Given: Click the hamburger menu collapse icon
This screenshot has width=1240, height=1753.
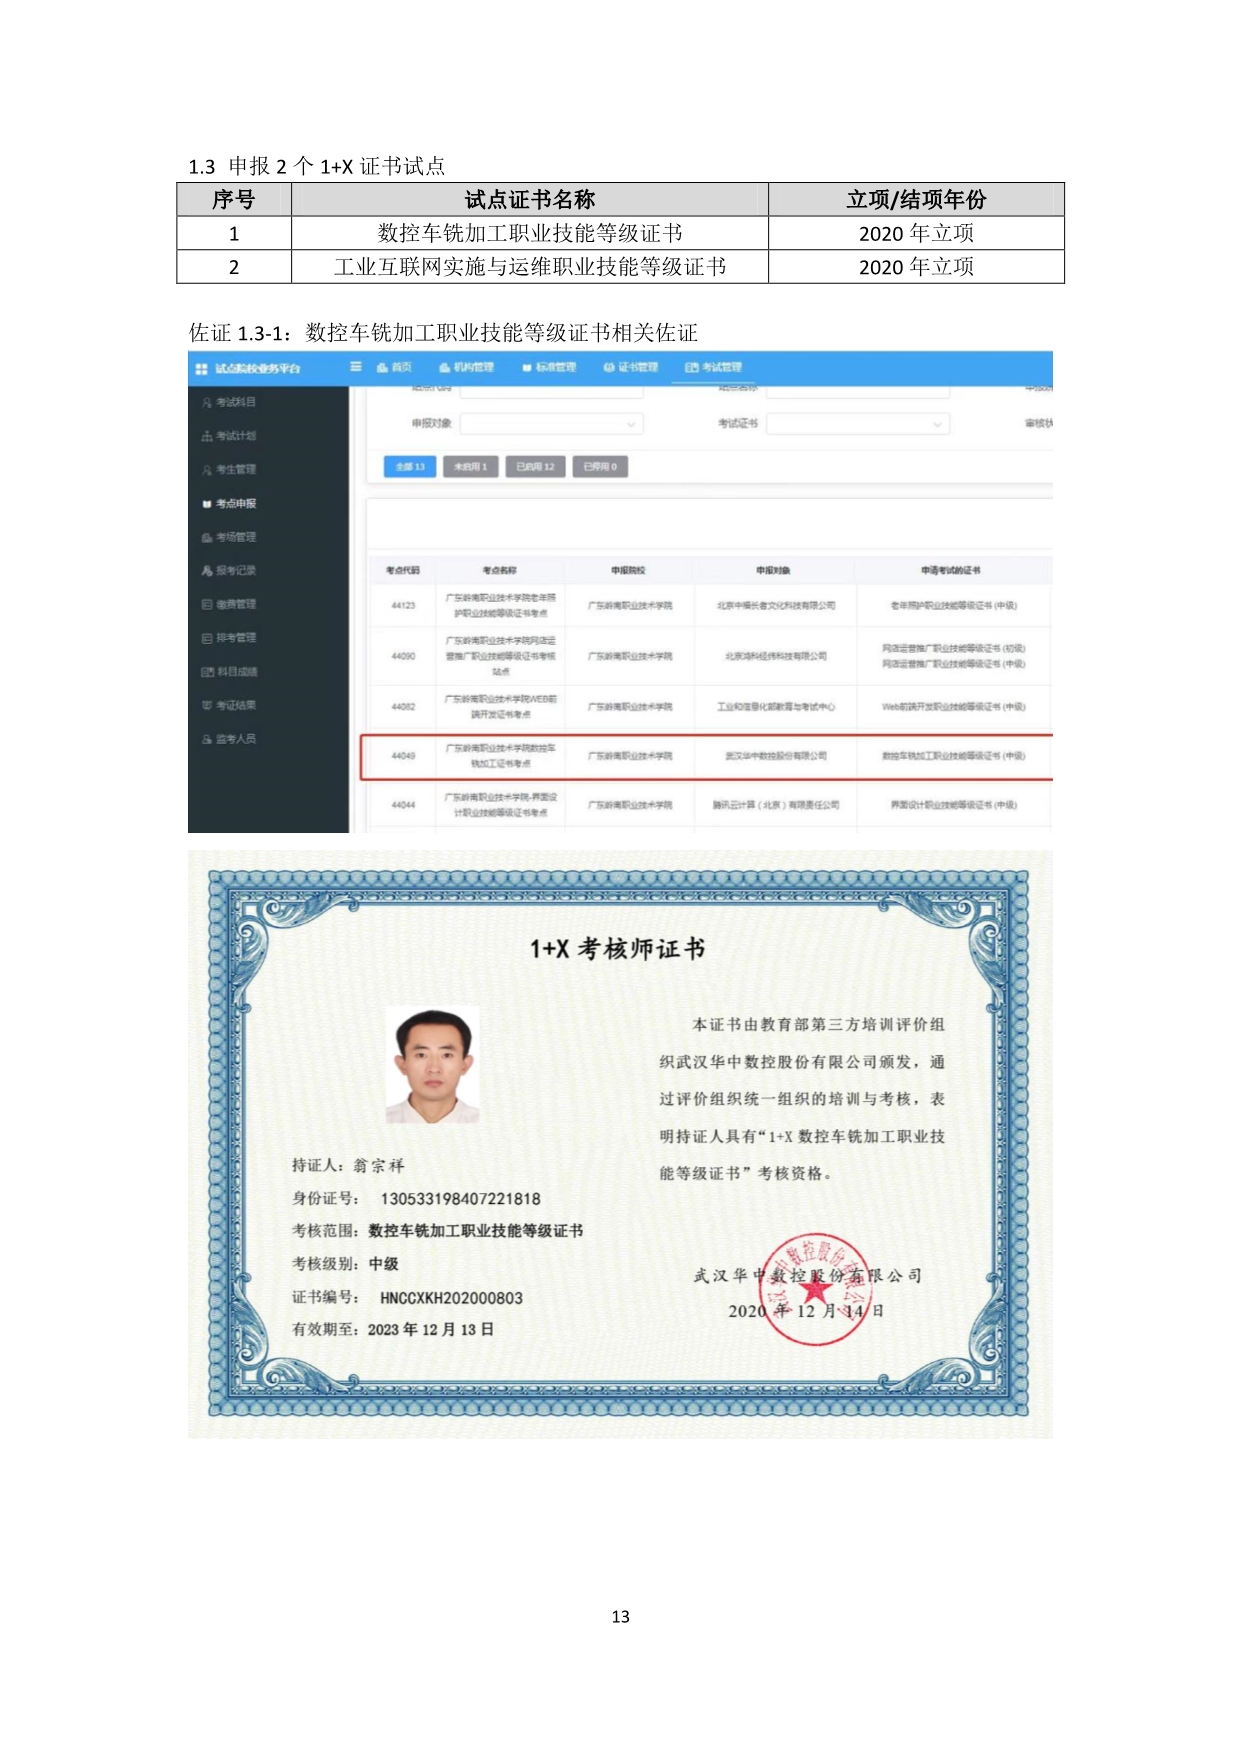Looking at the screenshot, I should (x=355, y=367).
